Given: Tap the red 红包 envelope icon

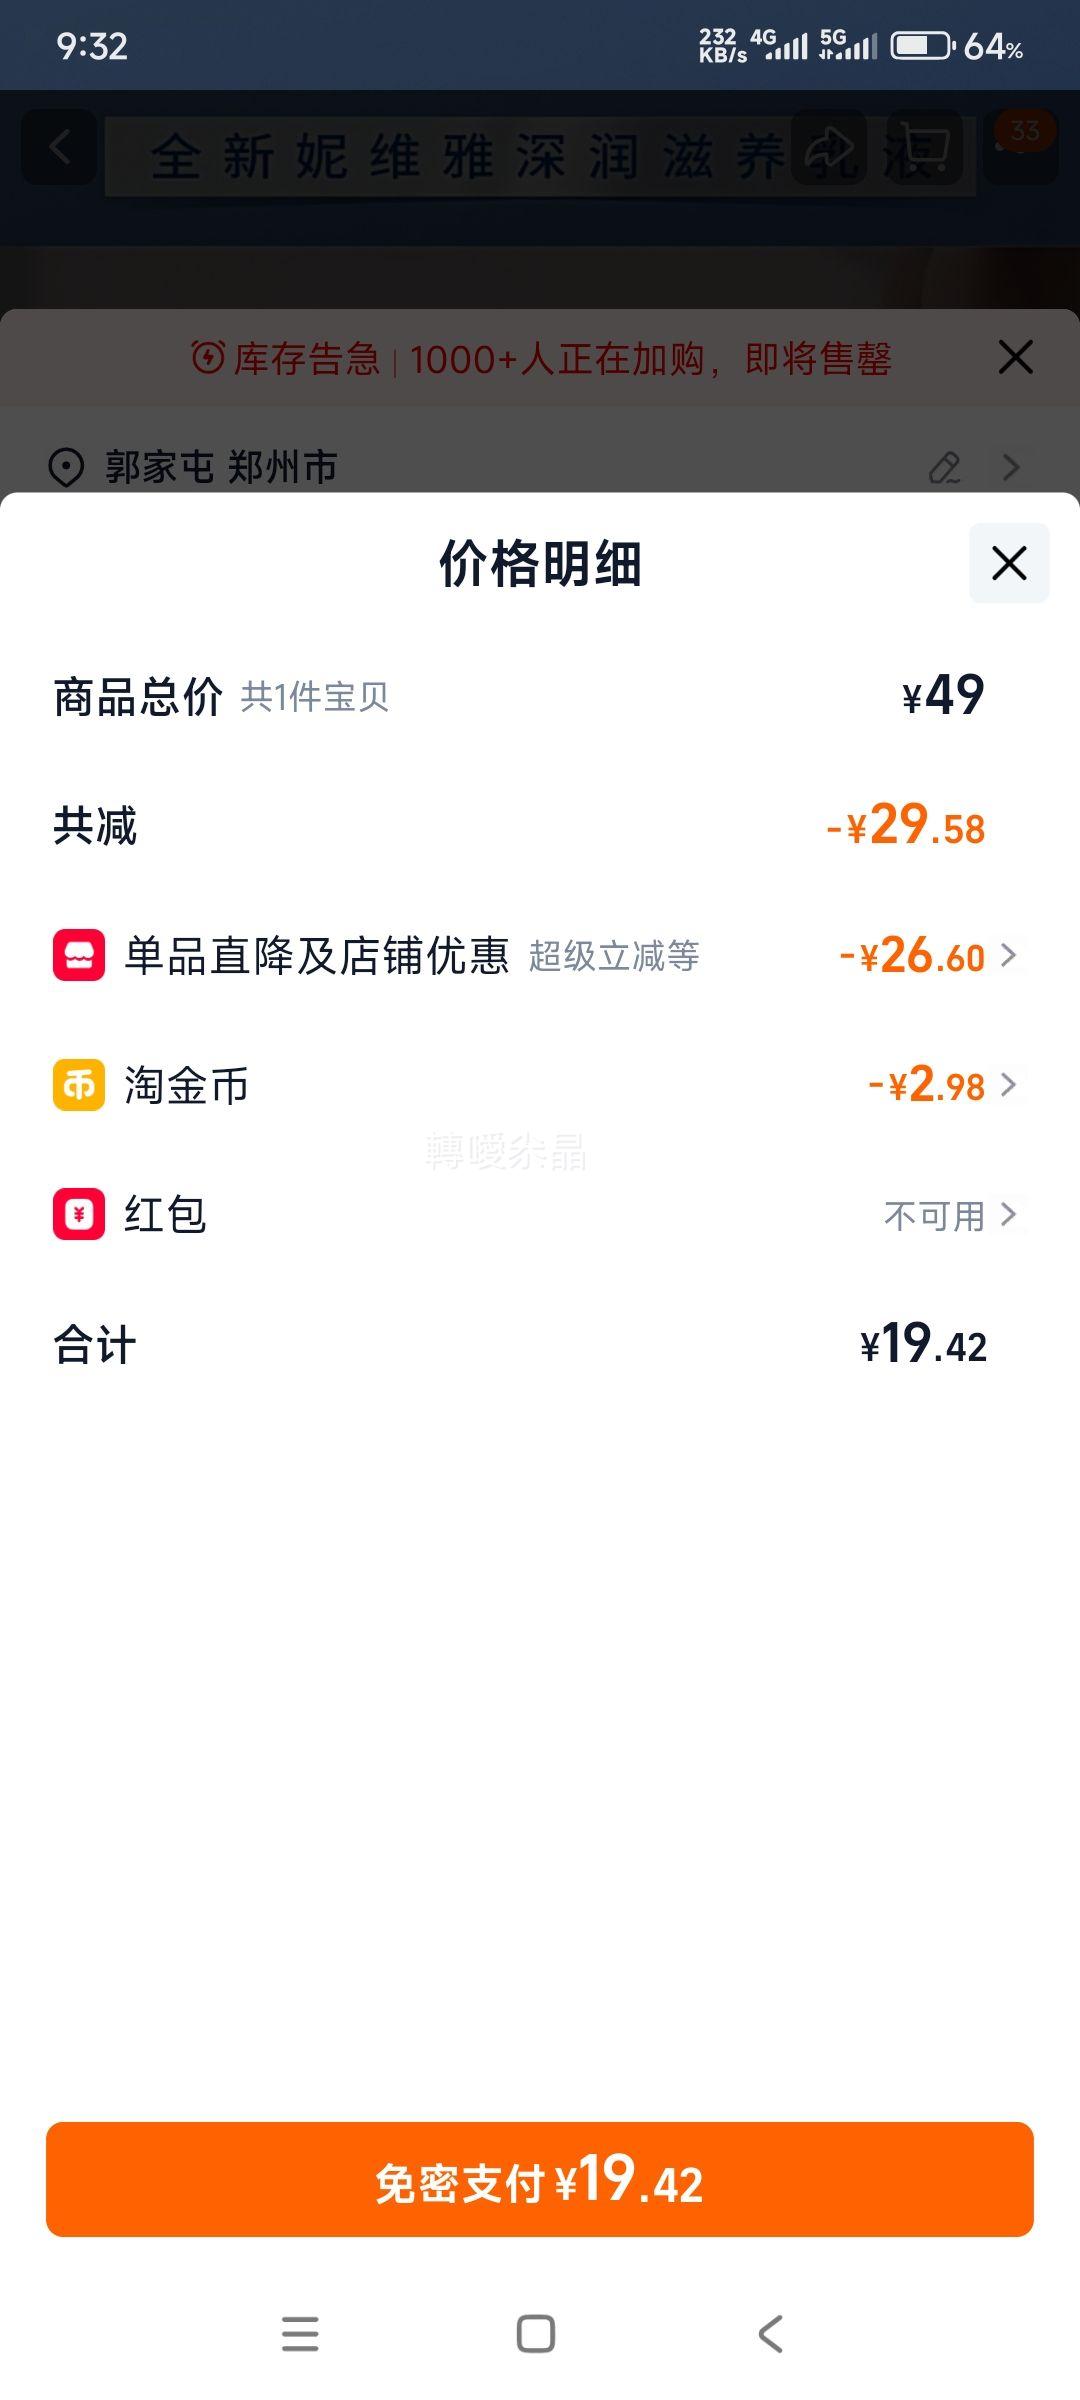Looking at the screenshot, I should click(x=79, y=1214).
